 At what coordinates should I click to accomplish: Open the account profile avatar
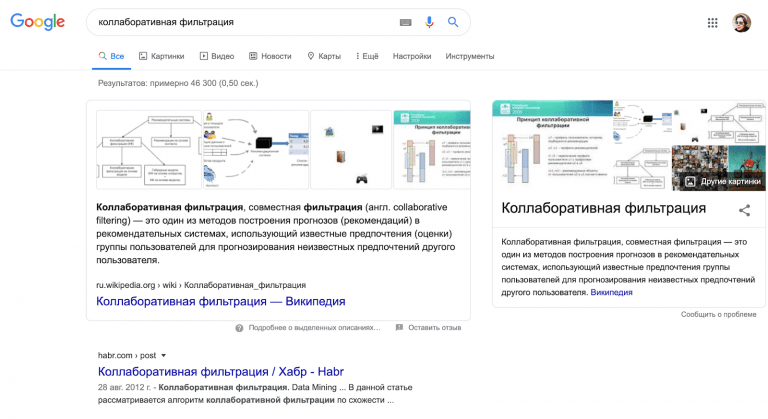point(742,23)
